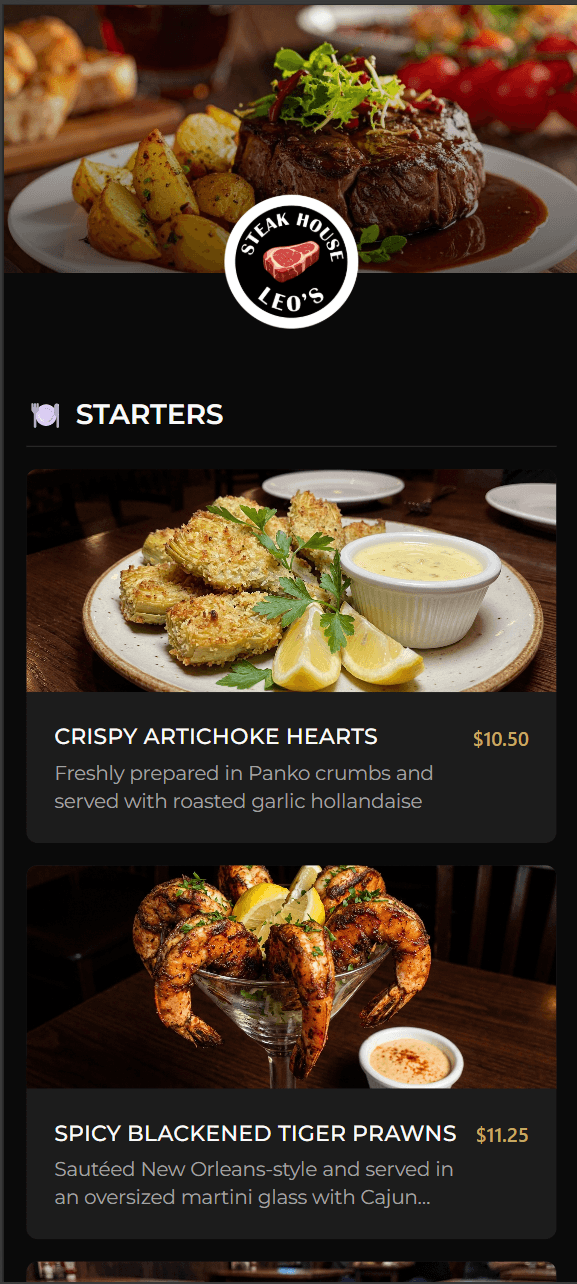Click the dipping sauce ramekin in the prawns photo
The image size is (577, 1284).
[x=411, y=1057]
